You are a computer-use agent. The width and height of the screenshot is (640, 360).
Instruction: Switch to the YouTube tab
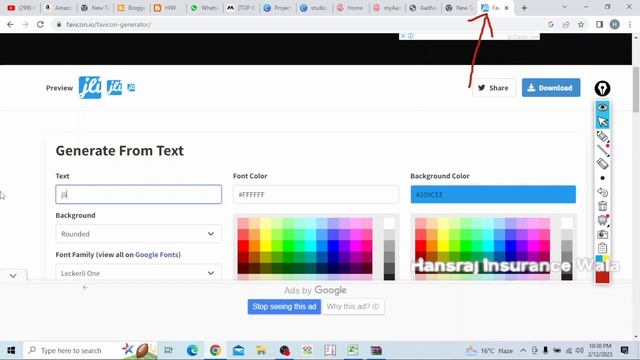(21, 8)
